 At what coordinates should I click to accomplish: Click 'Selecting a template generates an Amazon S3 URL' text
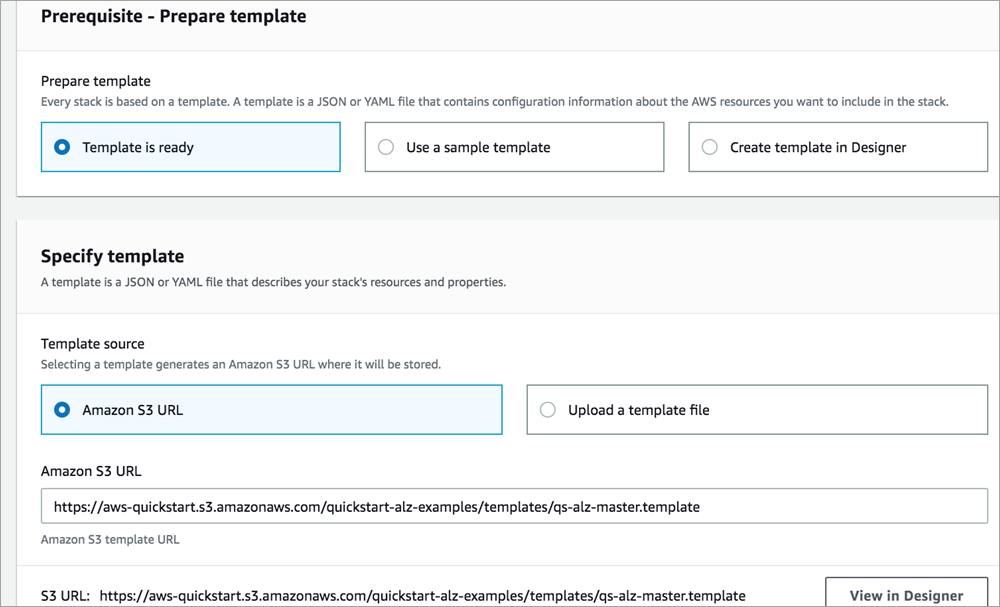[x=241, y=365]
